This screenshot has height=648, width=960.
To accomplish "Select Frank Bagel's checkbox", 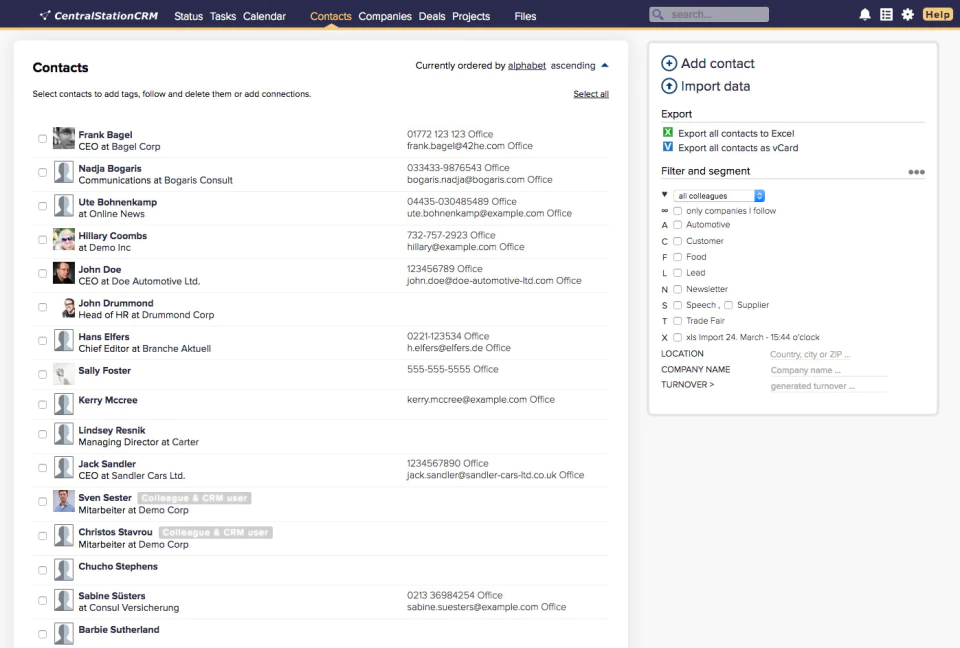I will click(42, 139).
